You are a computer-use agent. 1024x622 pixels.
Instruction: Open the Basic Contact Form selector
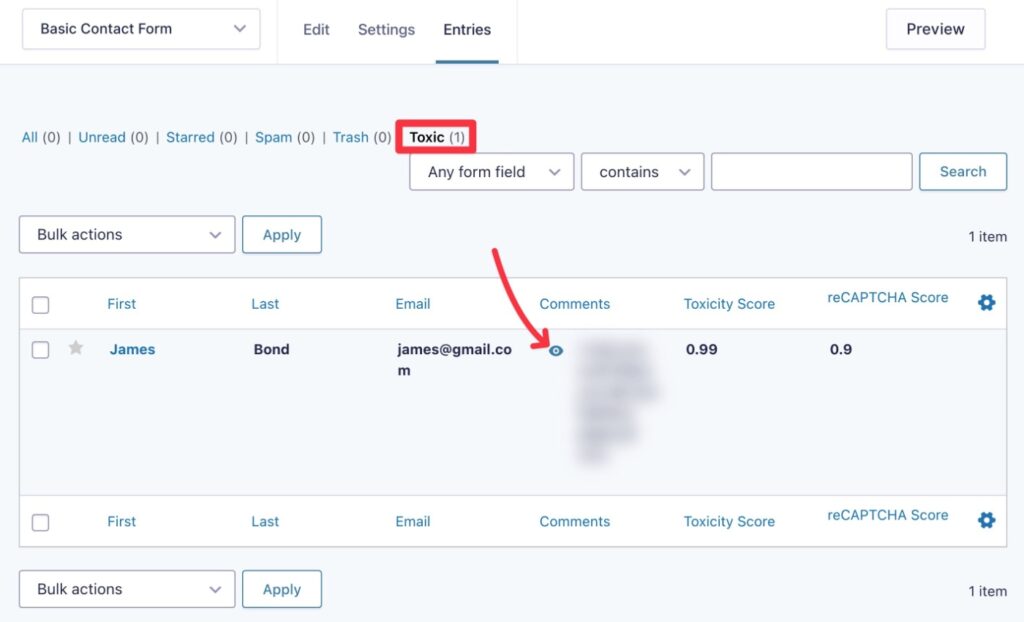[x=140, y=29]
